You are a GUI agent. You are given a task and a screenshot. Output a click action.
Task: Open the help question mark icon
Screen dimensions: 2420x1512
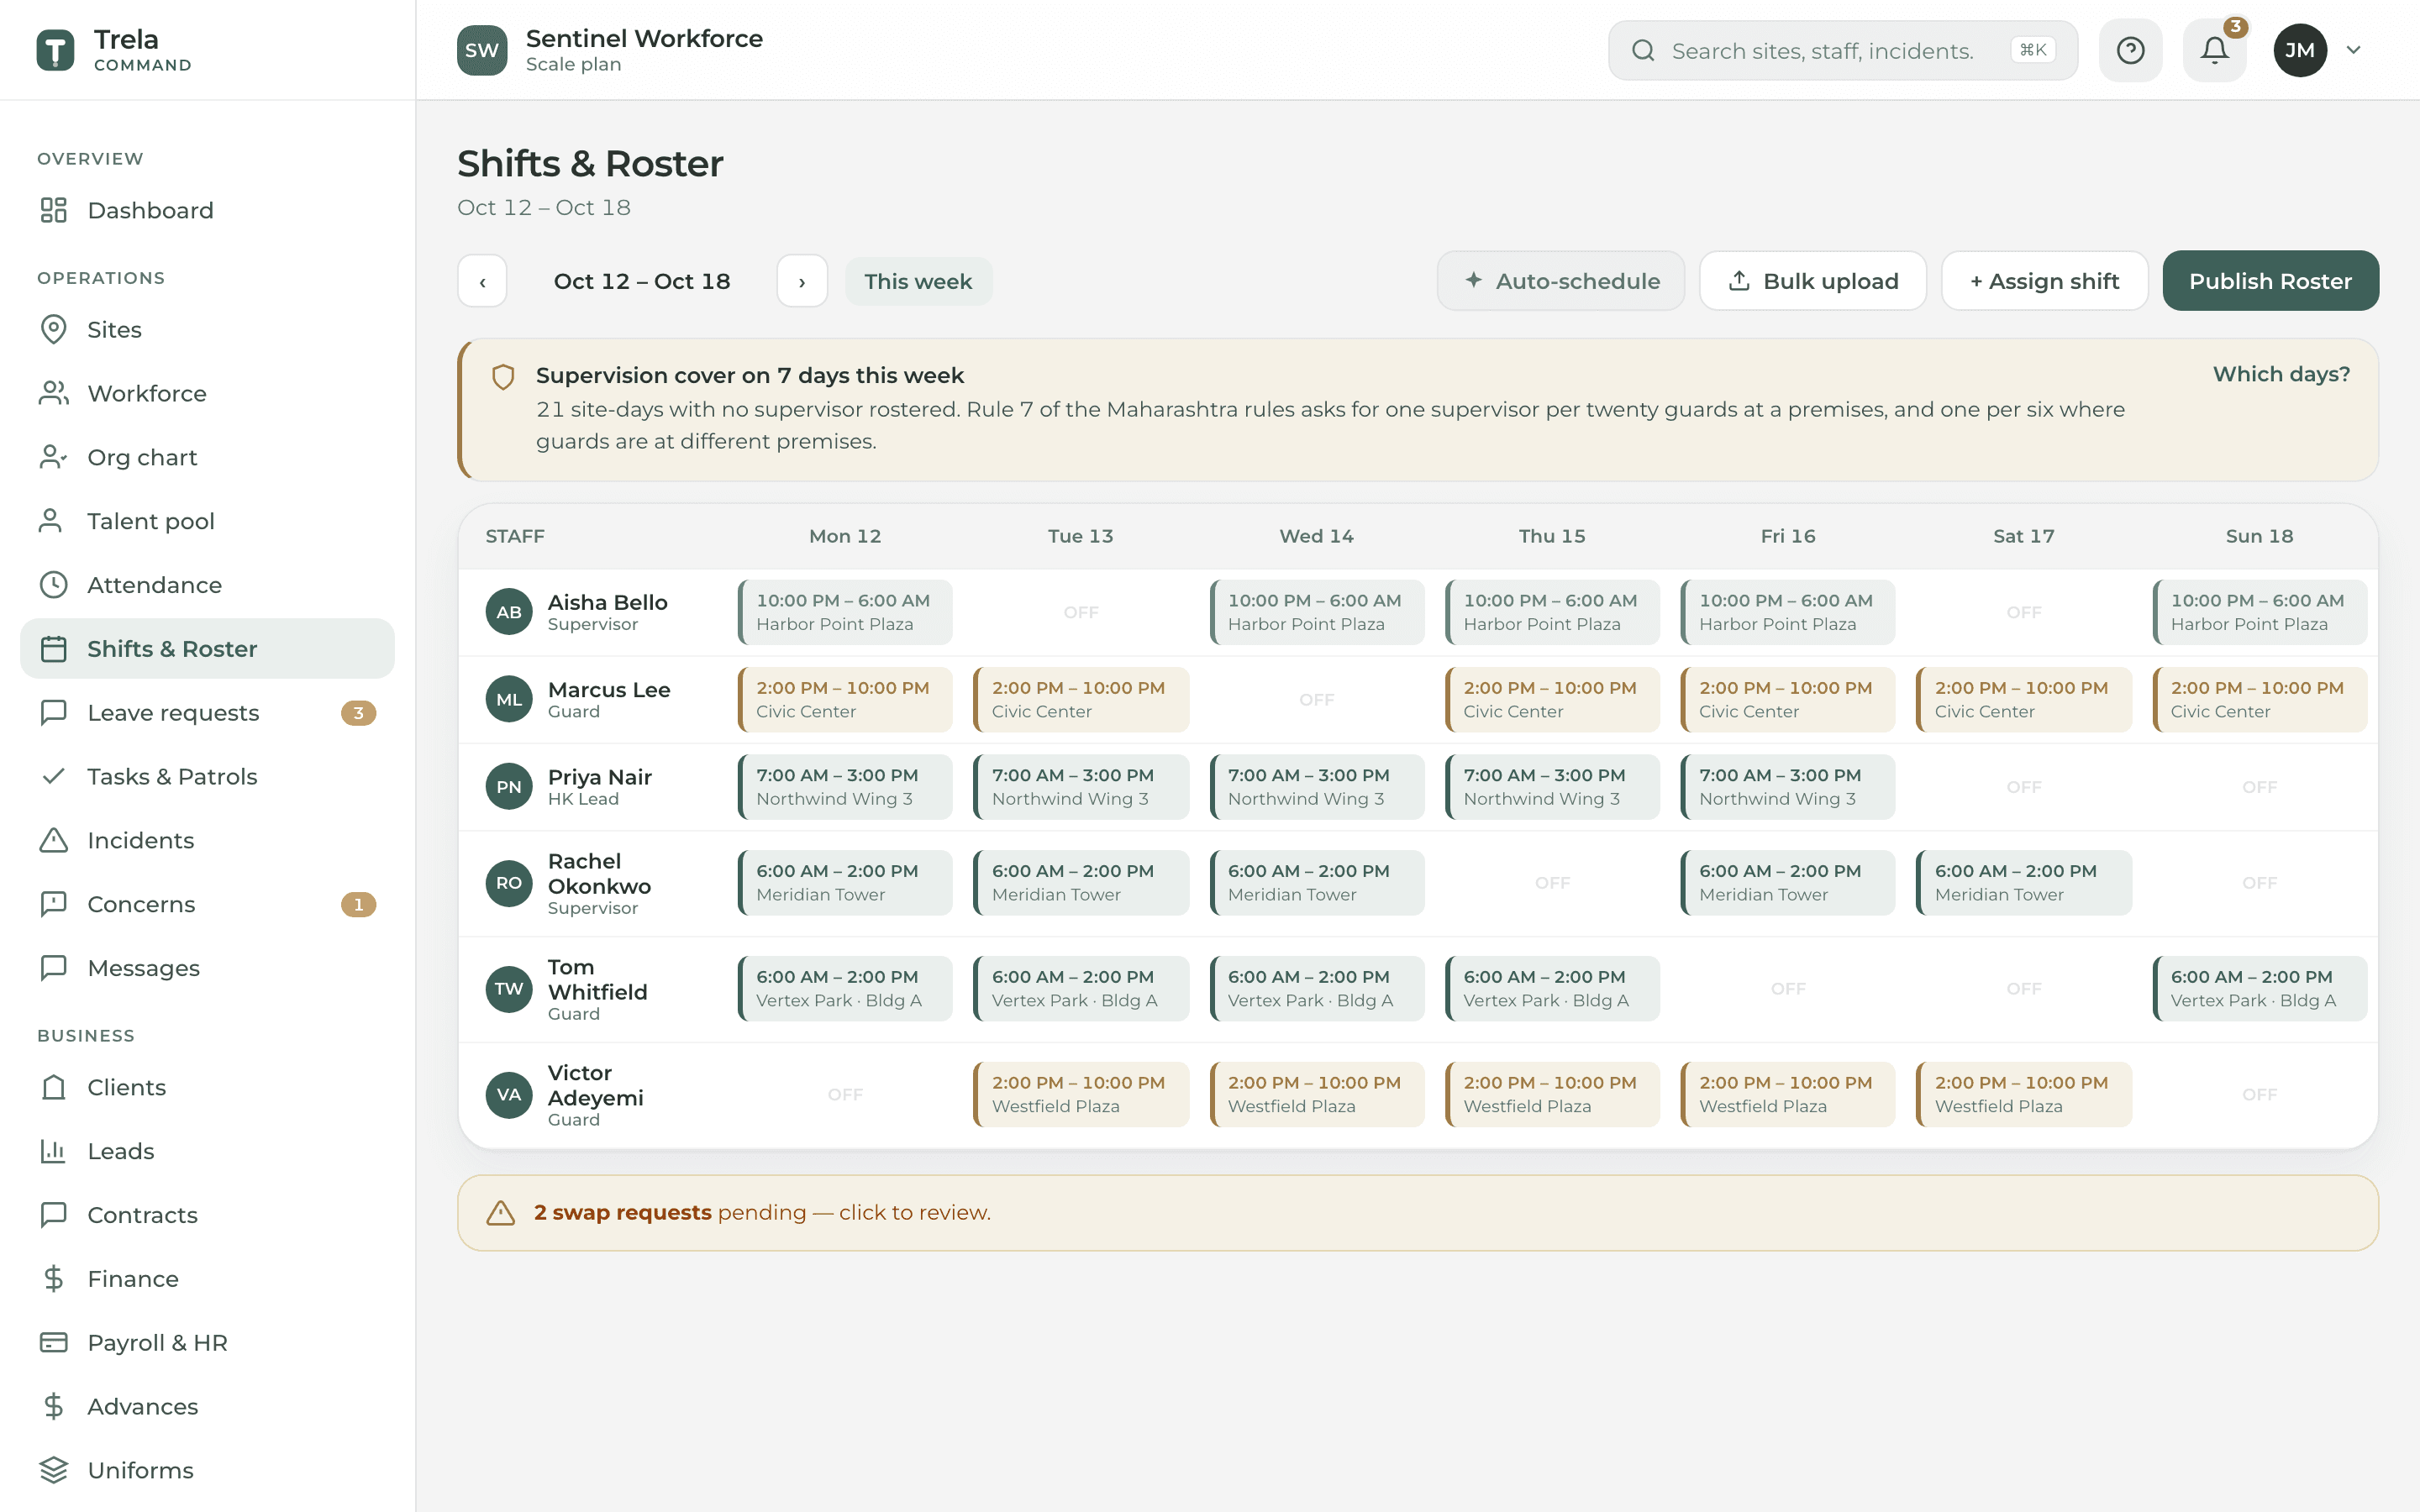click(2130, 50)
